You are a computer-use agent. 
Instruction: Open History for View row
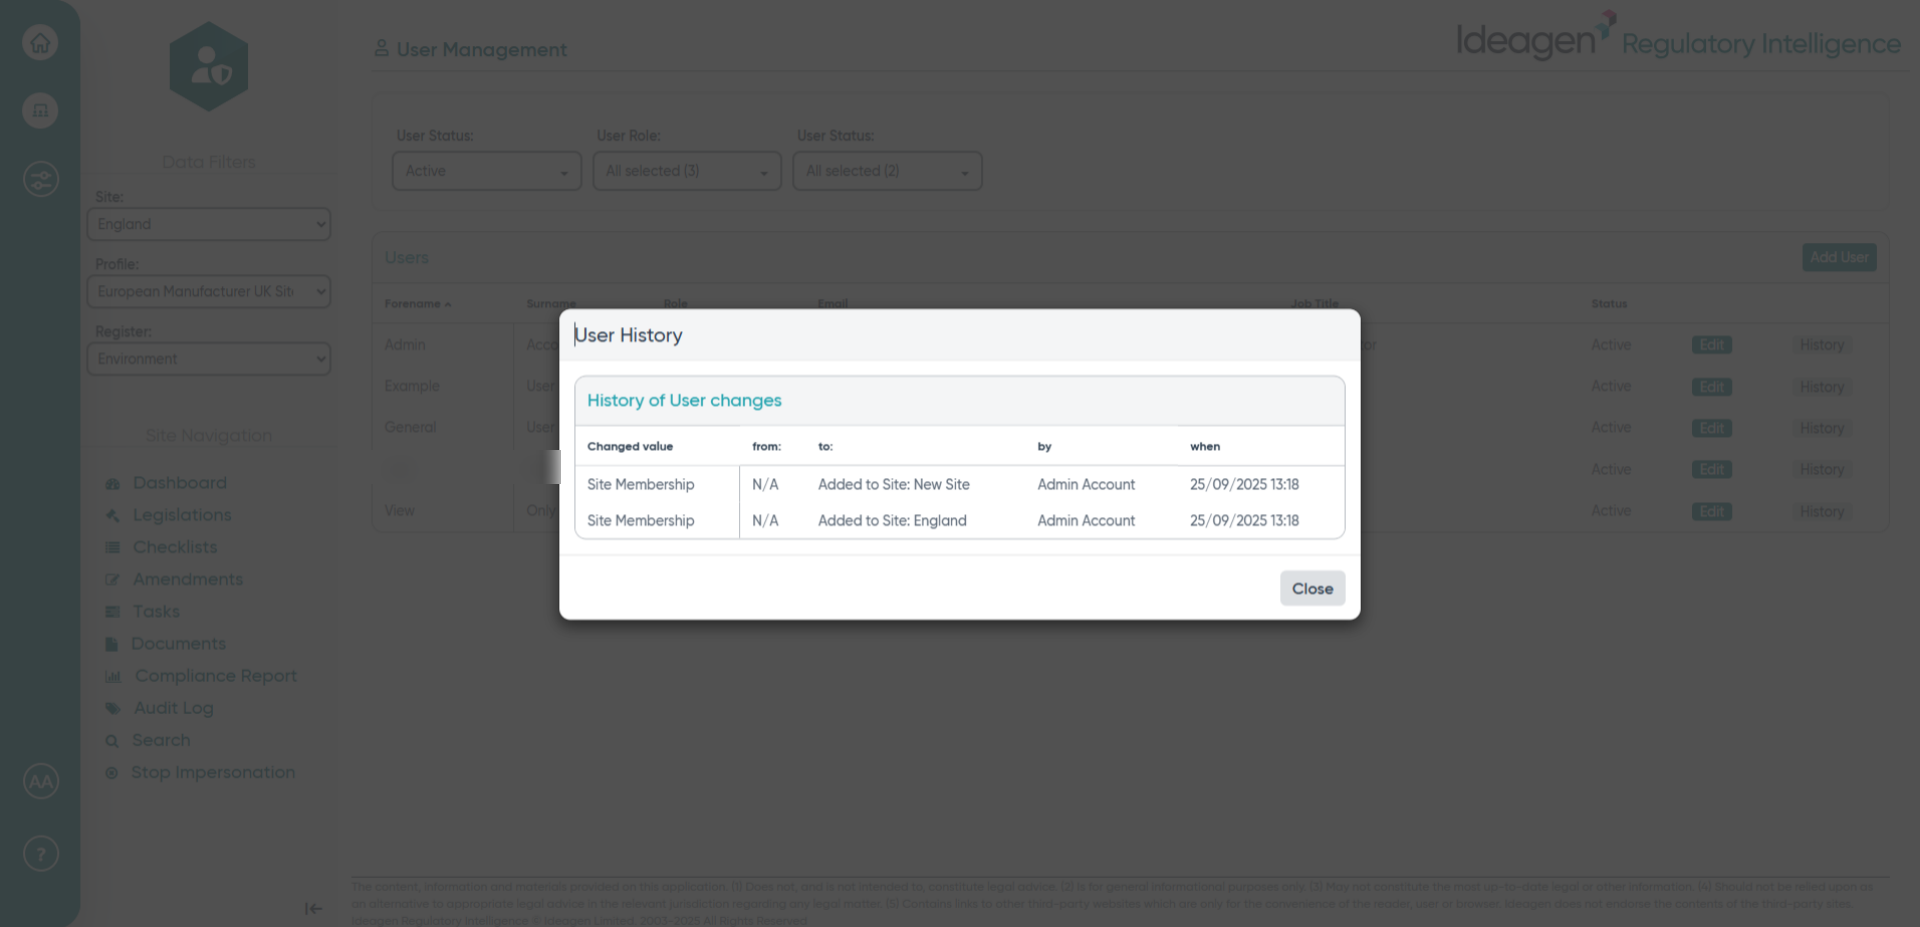(x=1822, y=511)
